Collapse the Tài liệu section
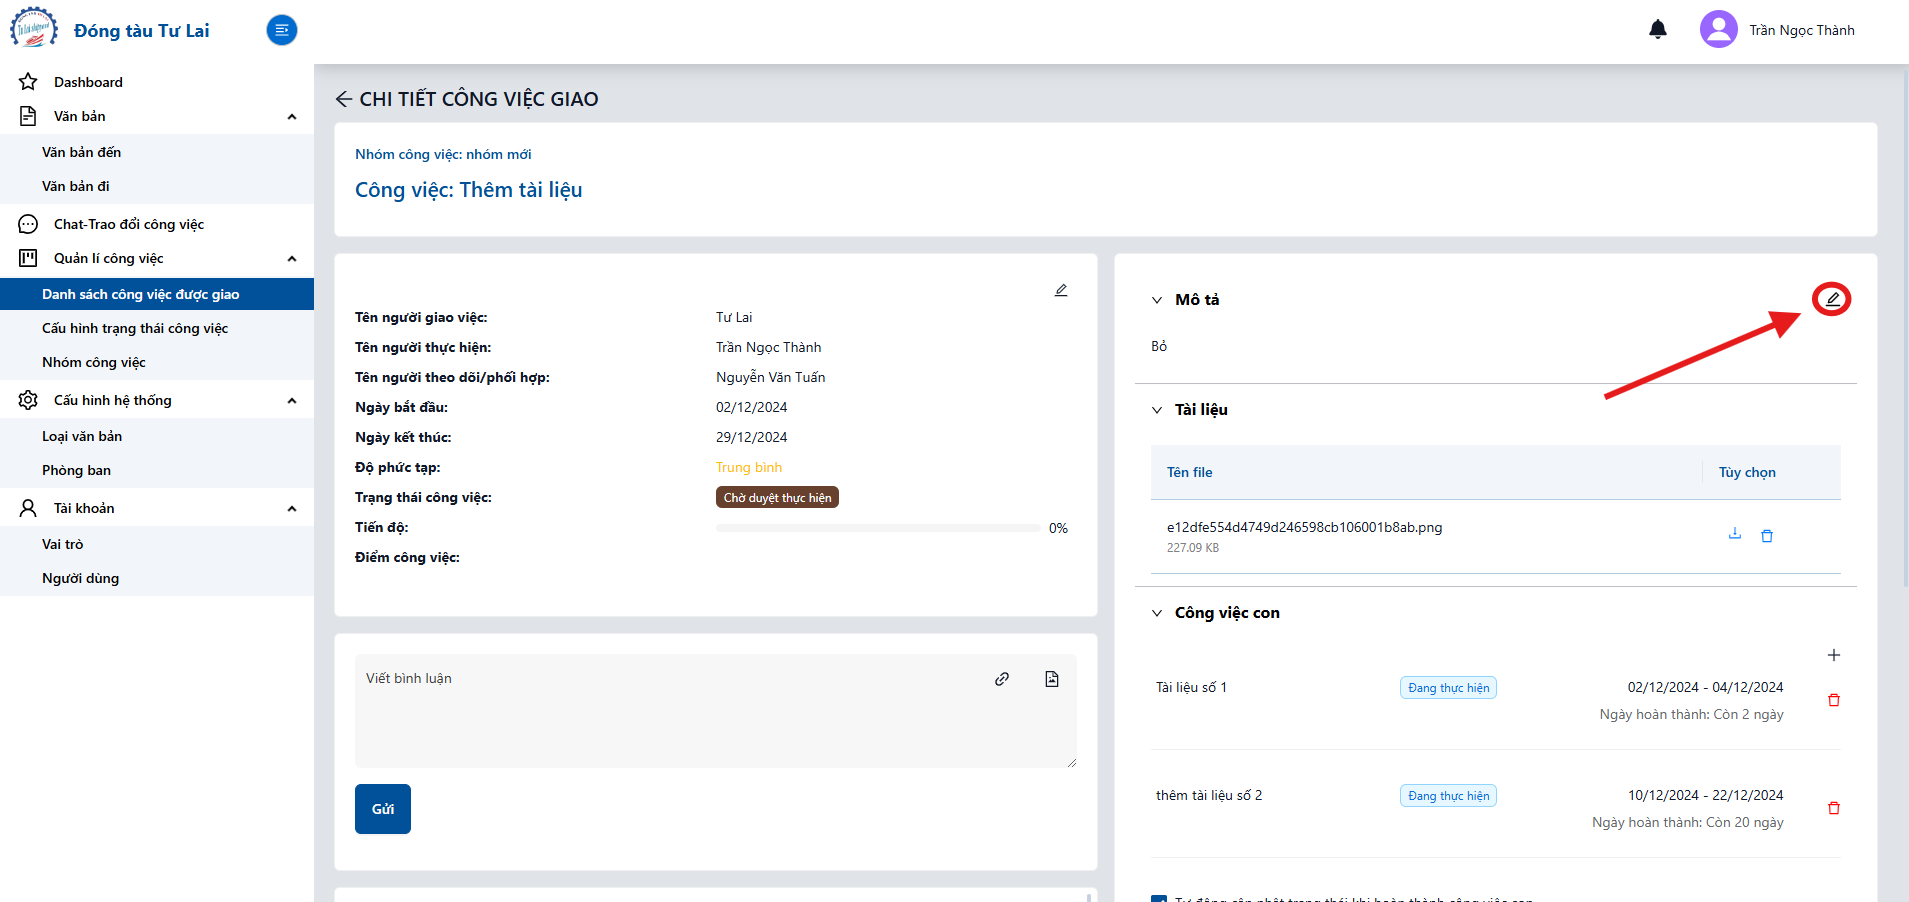This screenshot has width=1909, height=902. 1157,410
